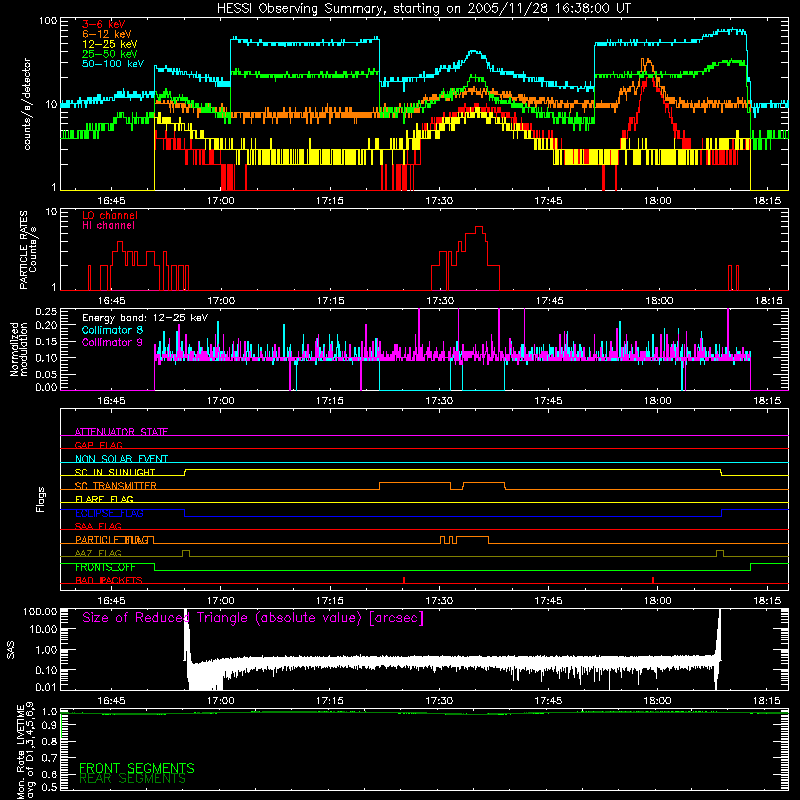
Task: Click the 100.00 value on the SAS axis
Action: click(x=40, y=612)
